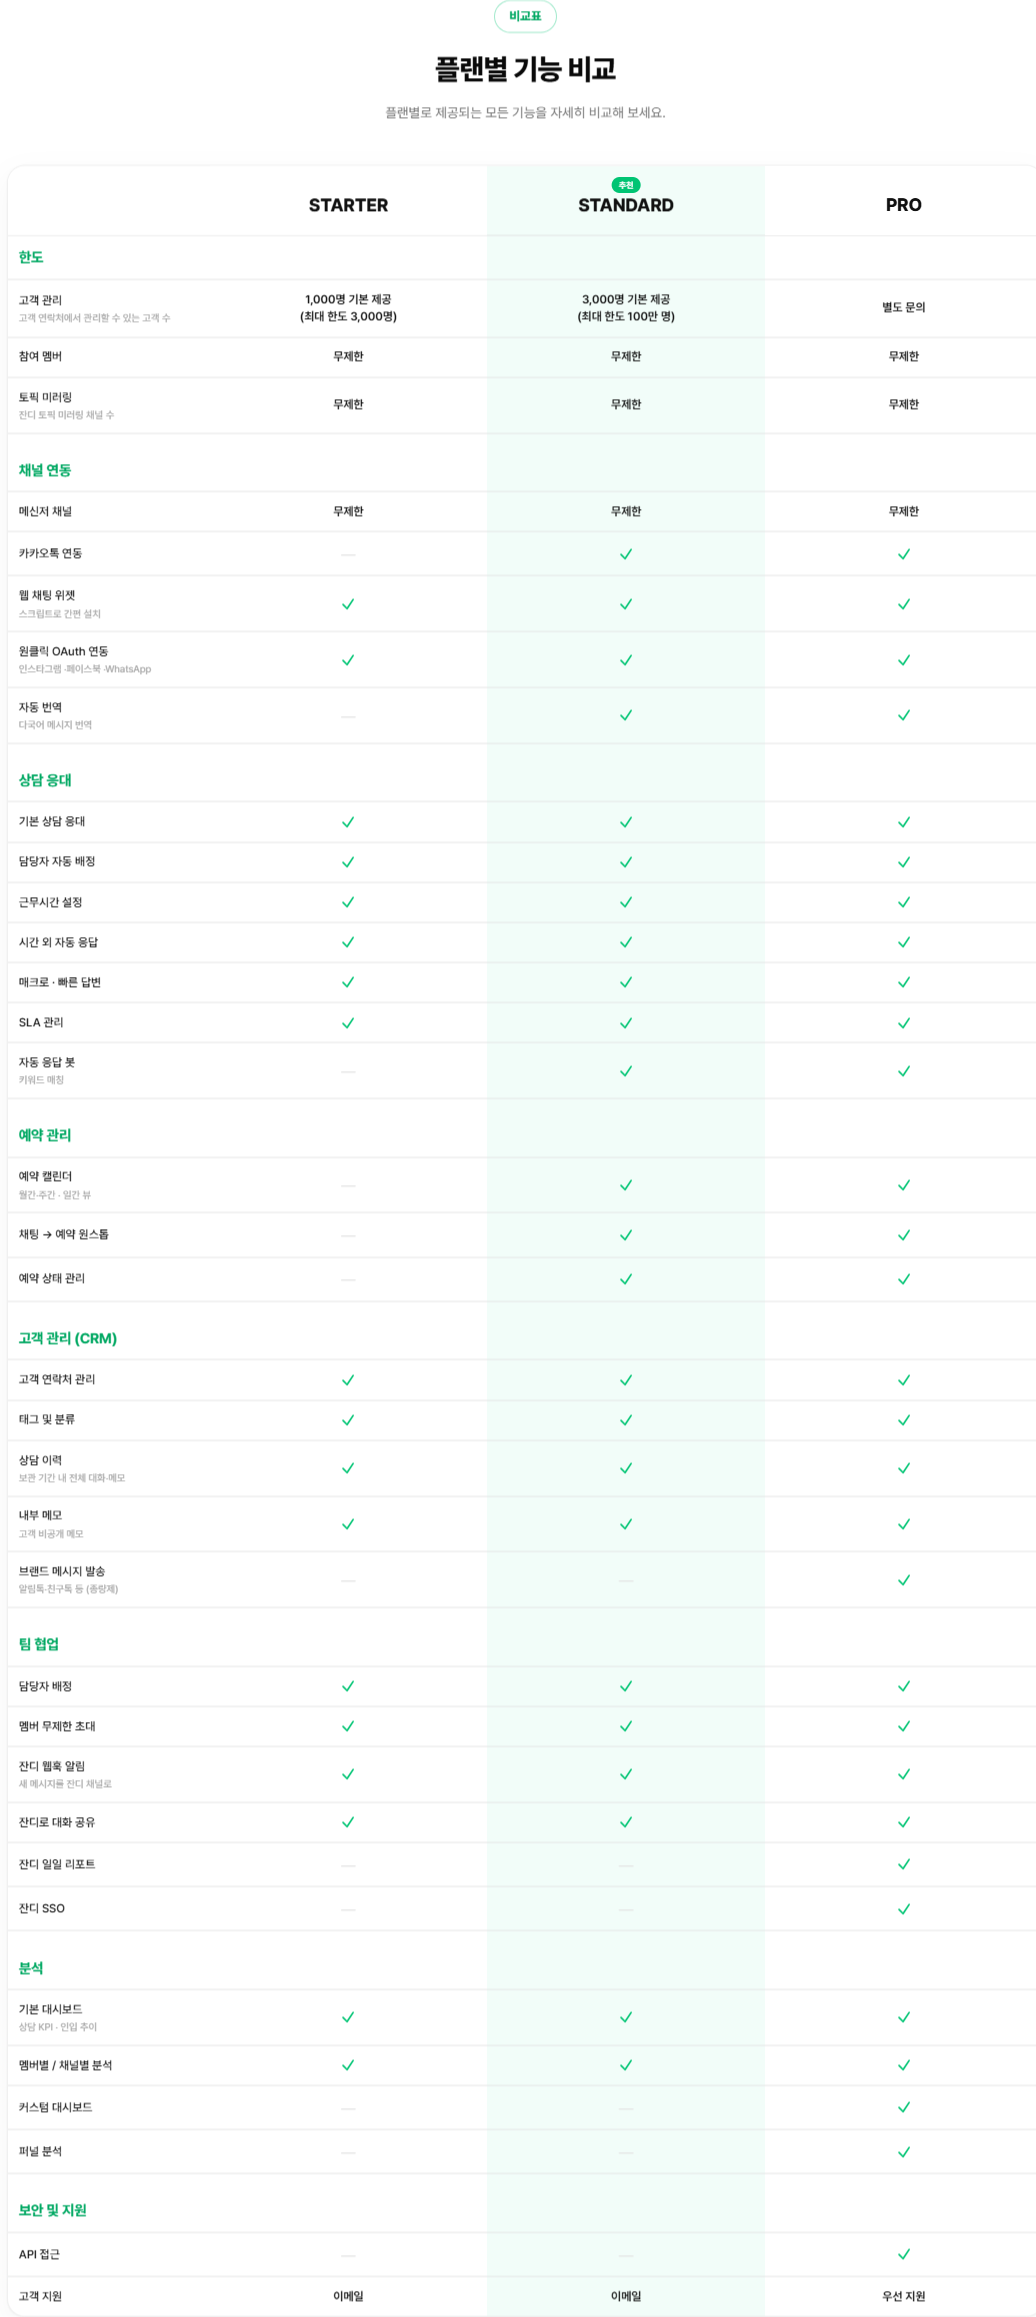Click 별도 문의 in the PRO column
Image resolution: width=1036 pixels, height=2317 pixels.
tap(904, 307)
